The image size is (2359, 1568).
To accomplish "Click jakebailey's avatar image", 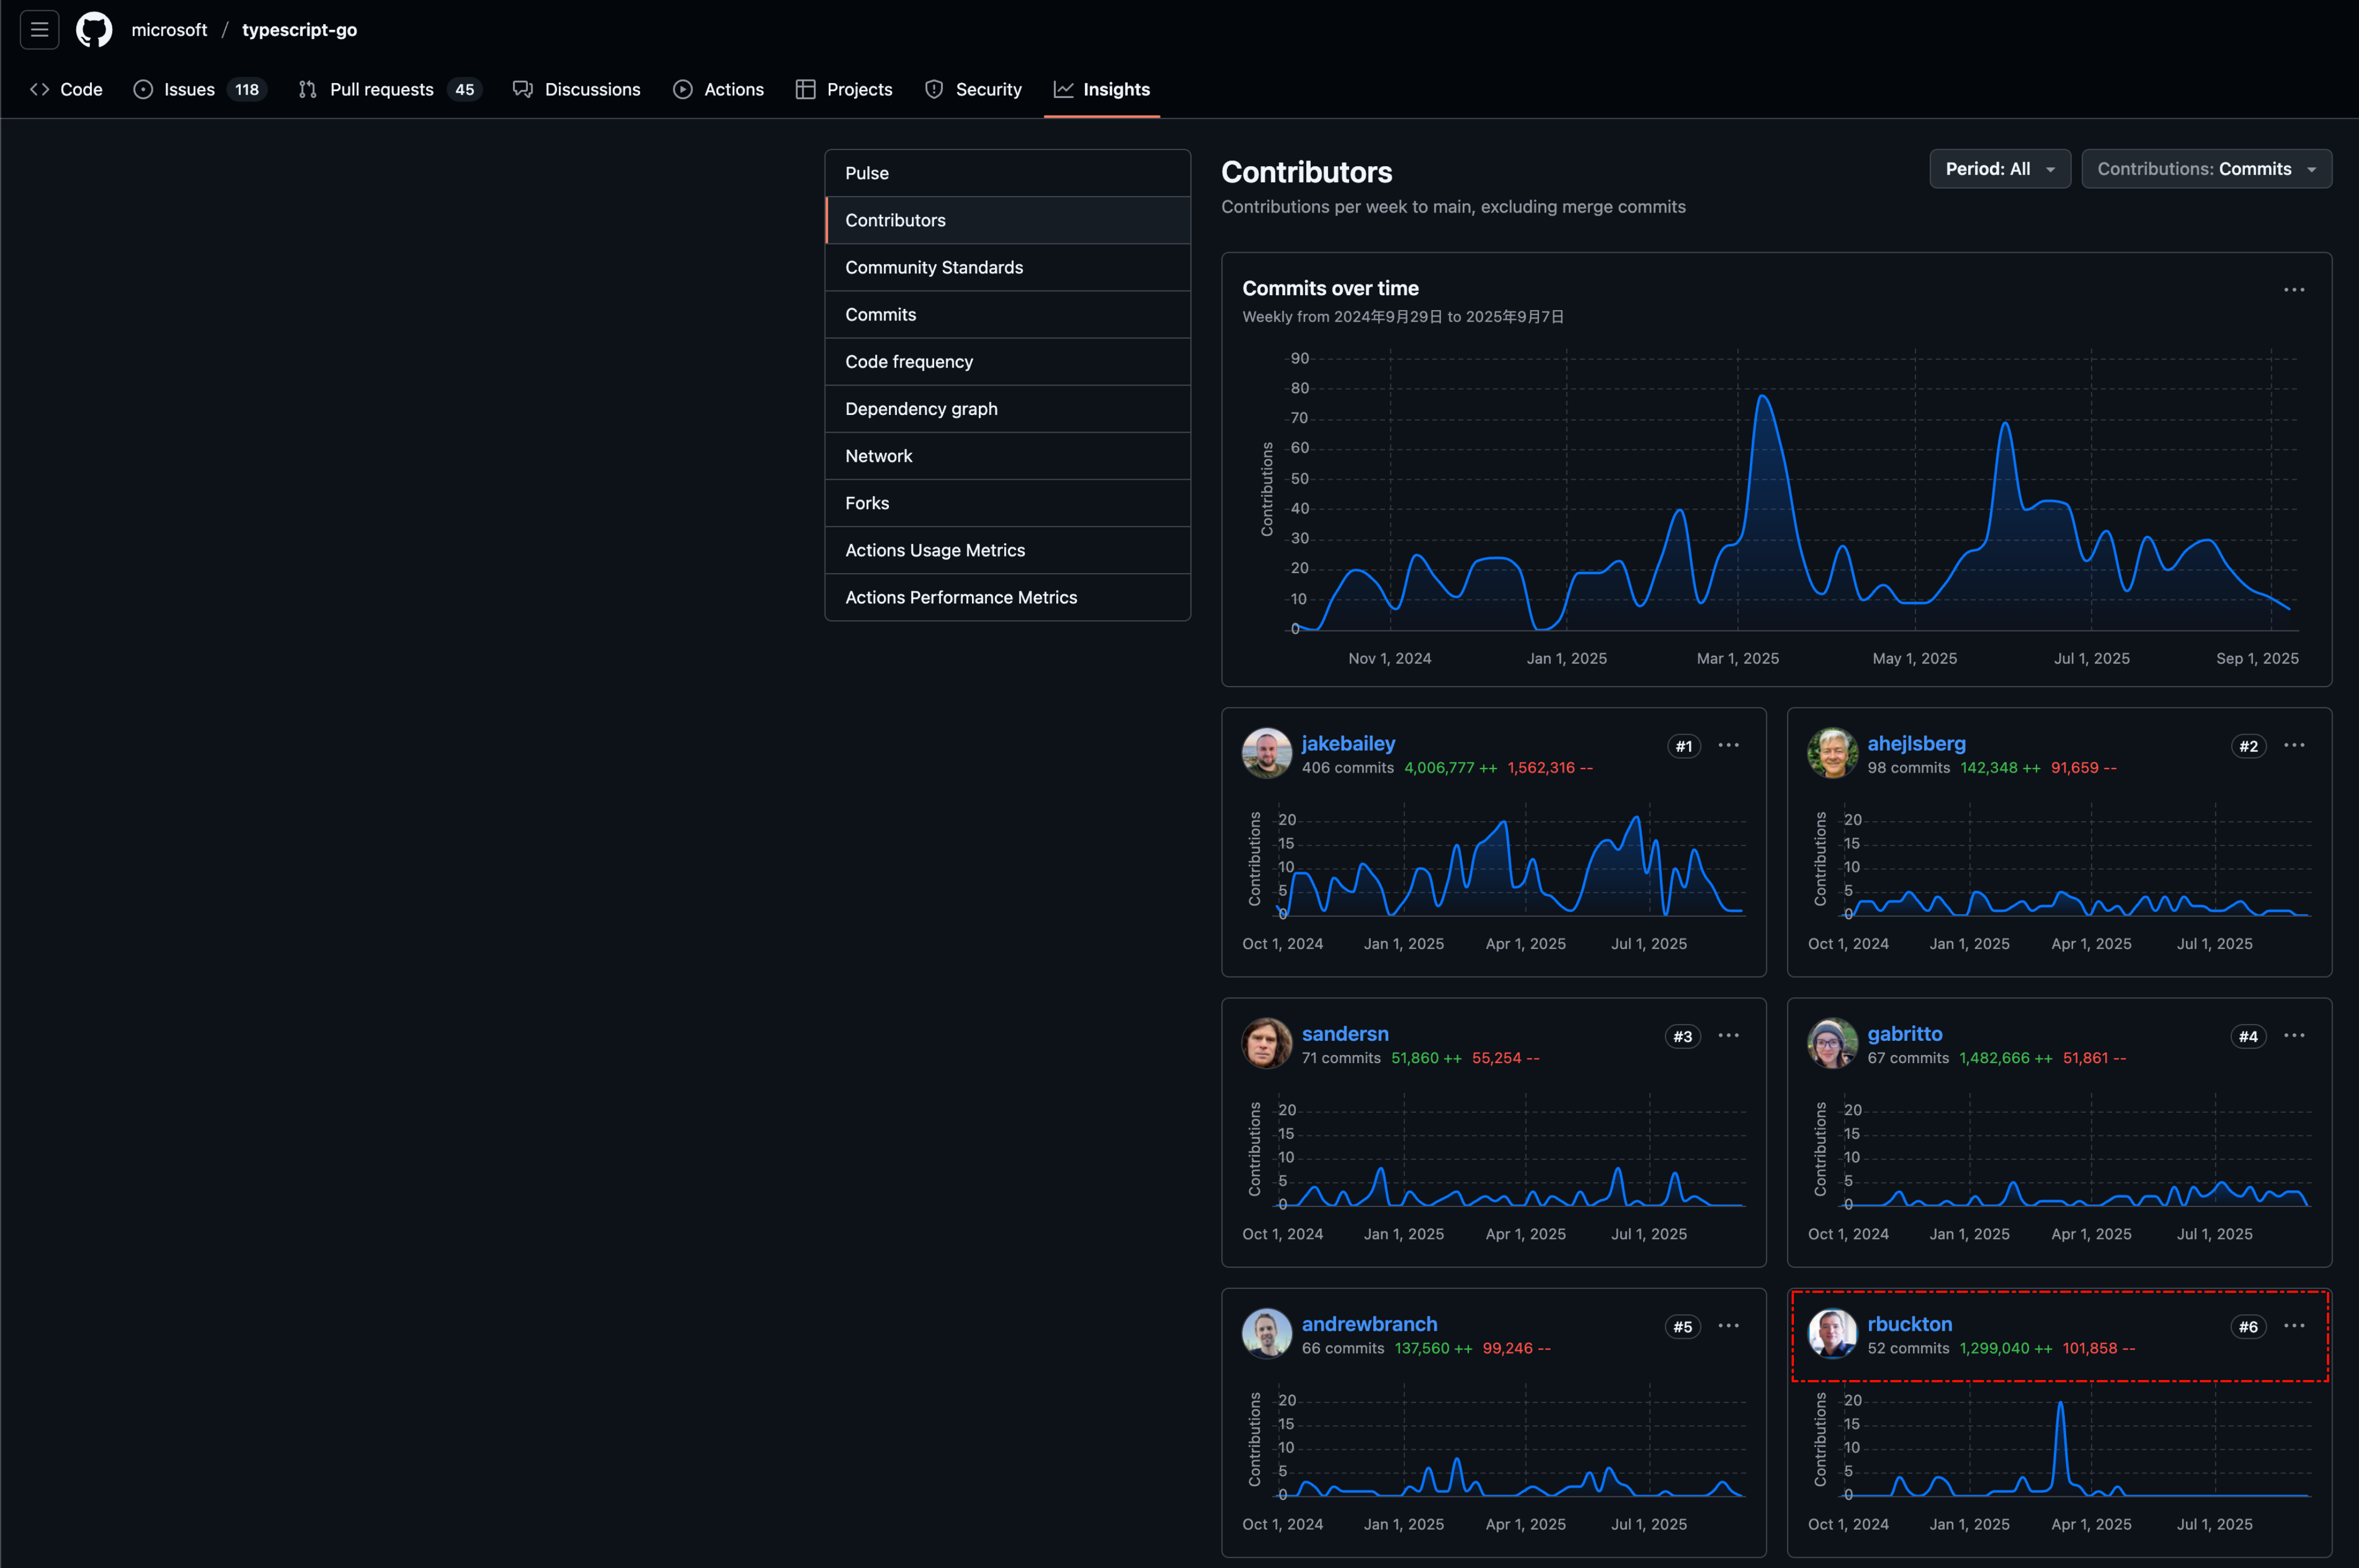I will click(x=1267, y=753).
